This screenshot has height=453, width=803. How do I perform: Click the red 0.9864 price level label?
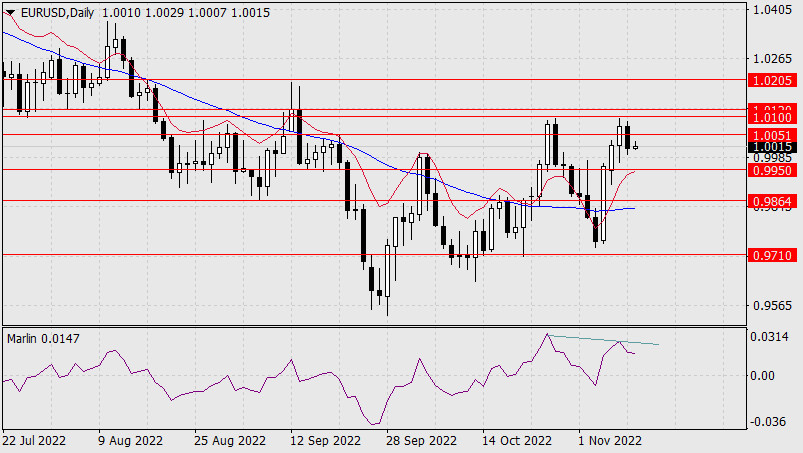point(771,201)
